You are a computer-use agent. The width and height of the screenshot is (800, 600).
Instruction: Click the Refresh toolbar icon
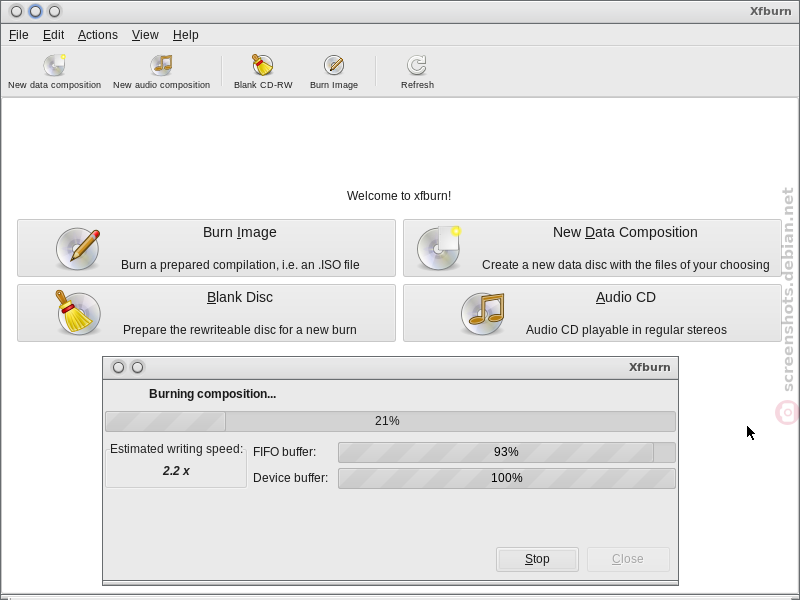(x=417, y=65)
